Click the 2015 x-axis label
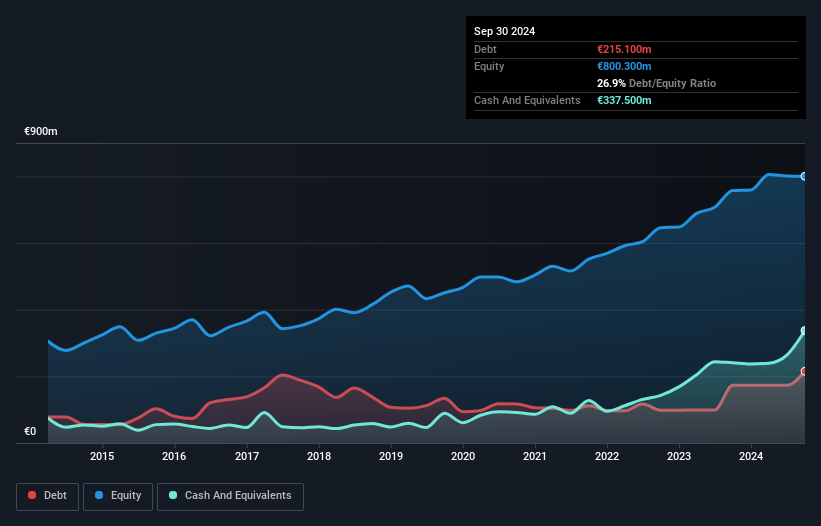Screen dimensions: 821x526 tap(102, 457)
